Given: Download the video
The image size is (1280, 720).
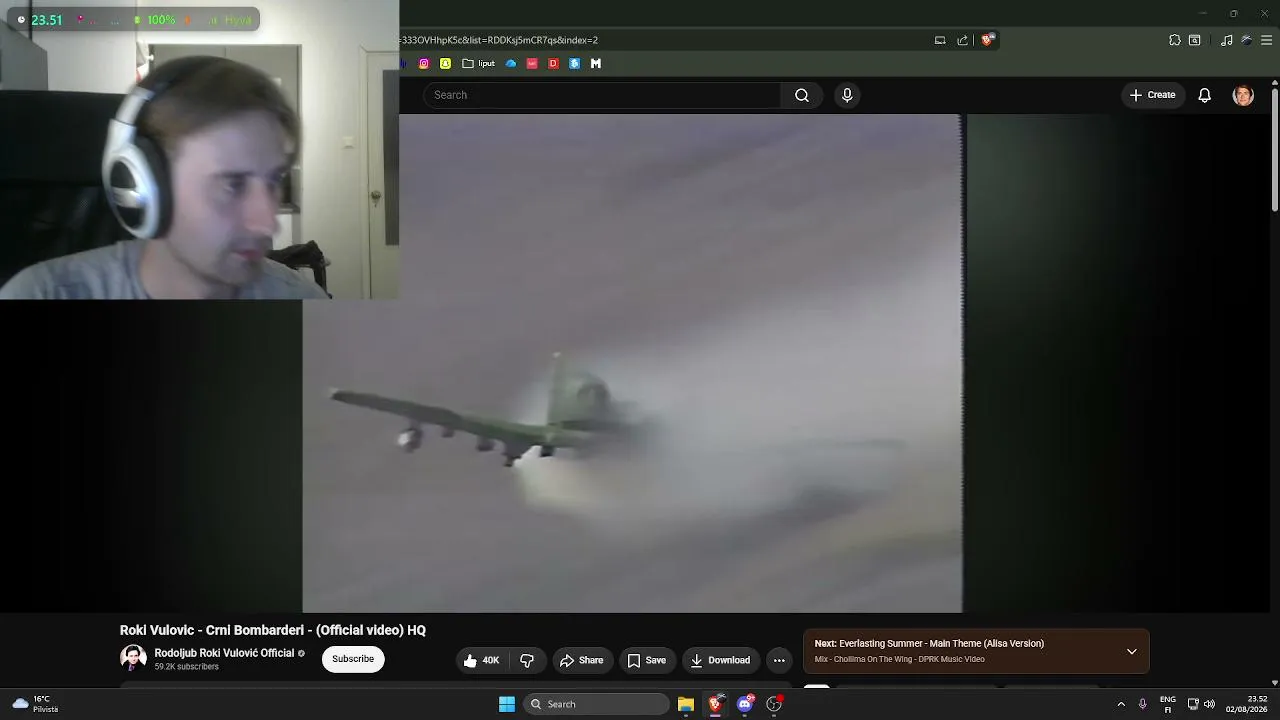Looking at the screenshot, I should (720, 660).
